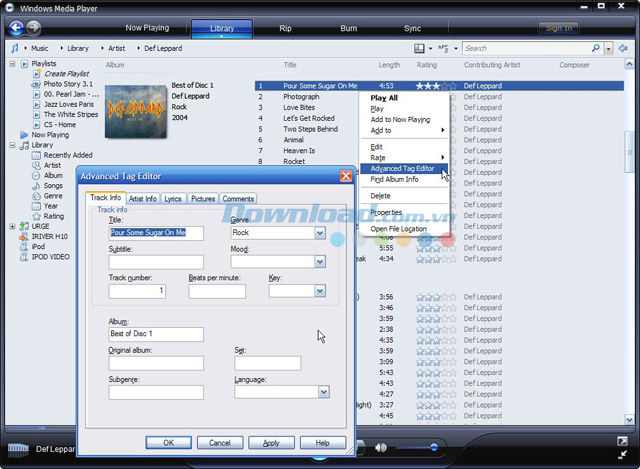Choose Advanced Tag Editor in context menu

[x=404, y=169]
